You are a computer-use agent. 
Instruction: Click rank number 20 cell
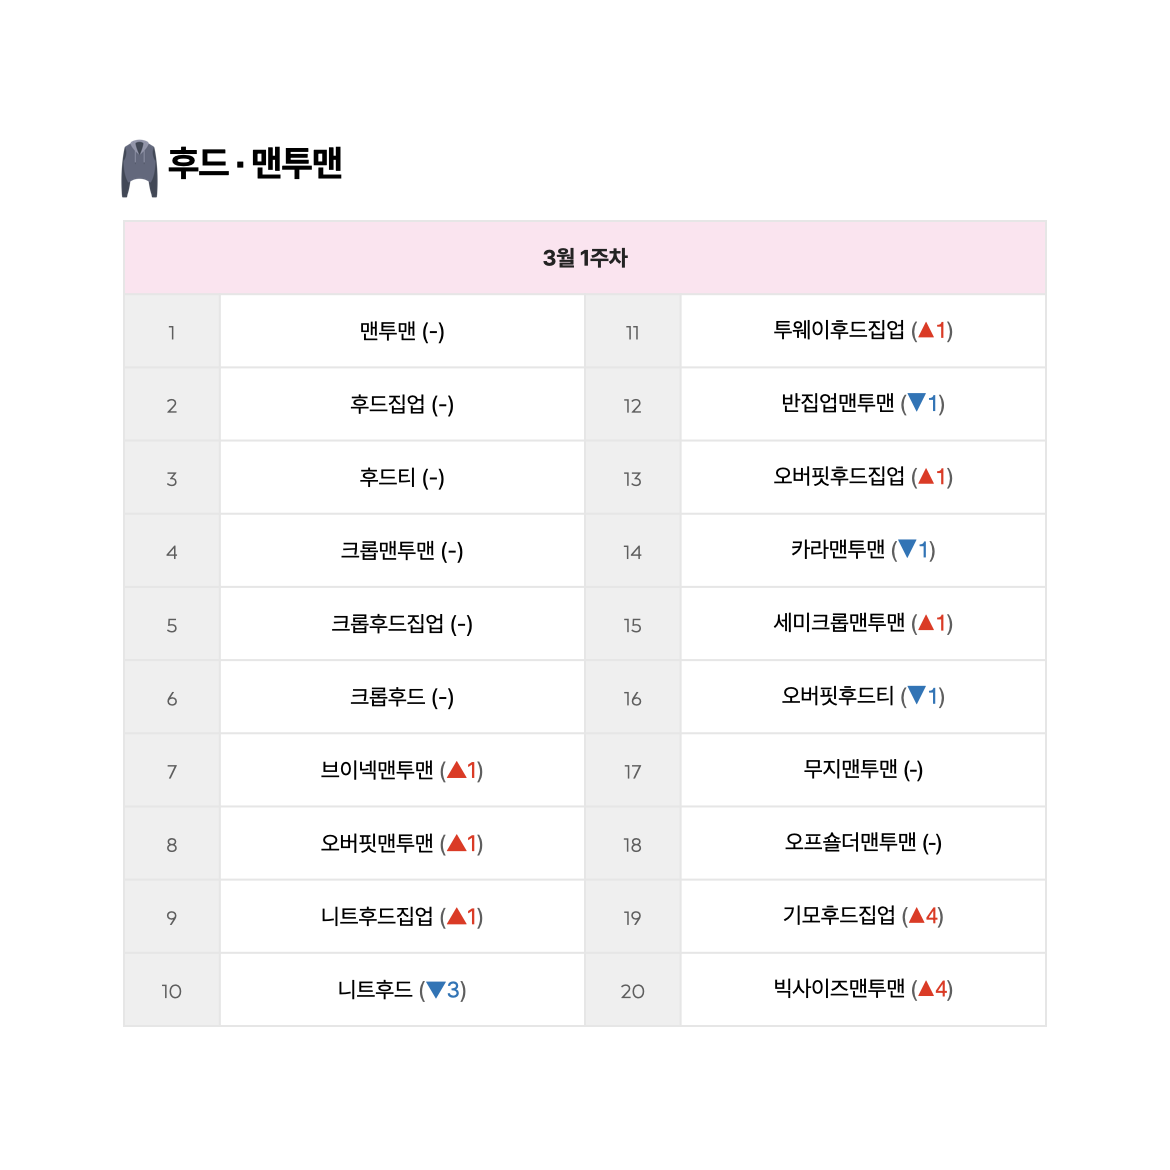coord(633,991)
